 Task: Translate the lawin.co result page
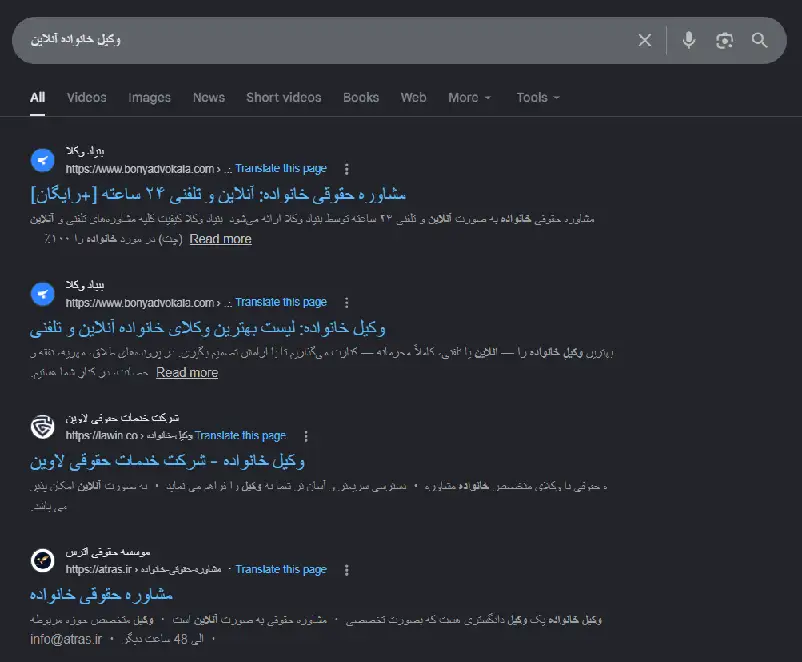tap(240, 435)
